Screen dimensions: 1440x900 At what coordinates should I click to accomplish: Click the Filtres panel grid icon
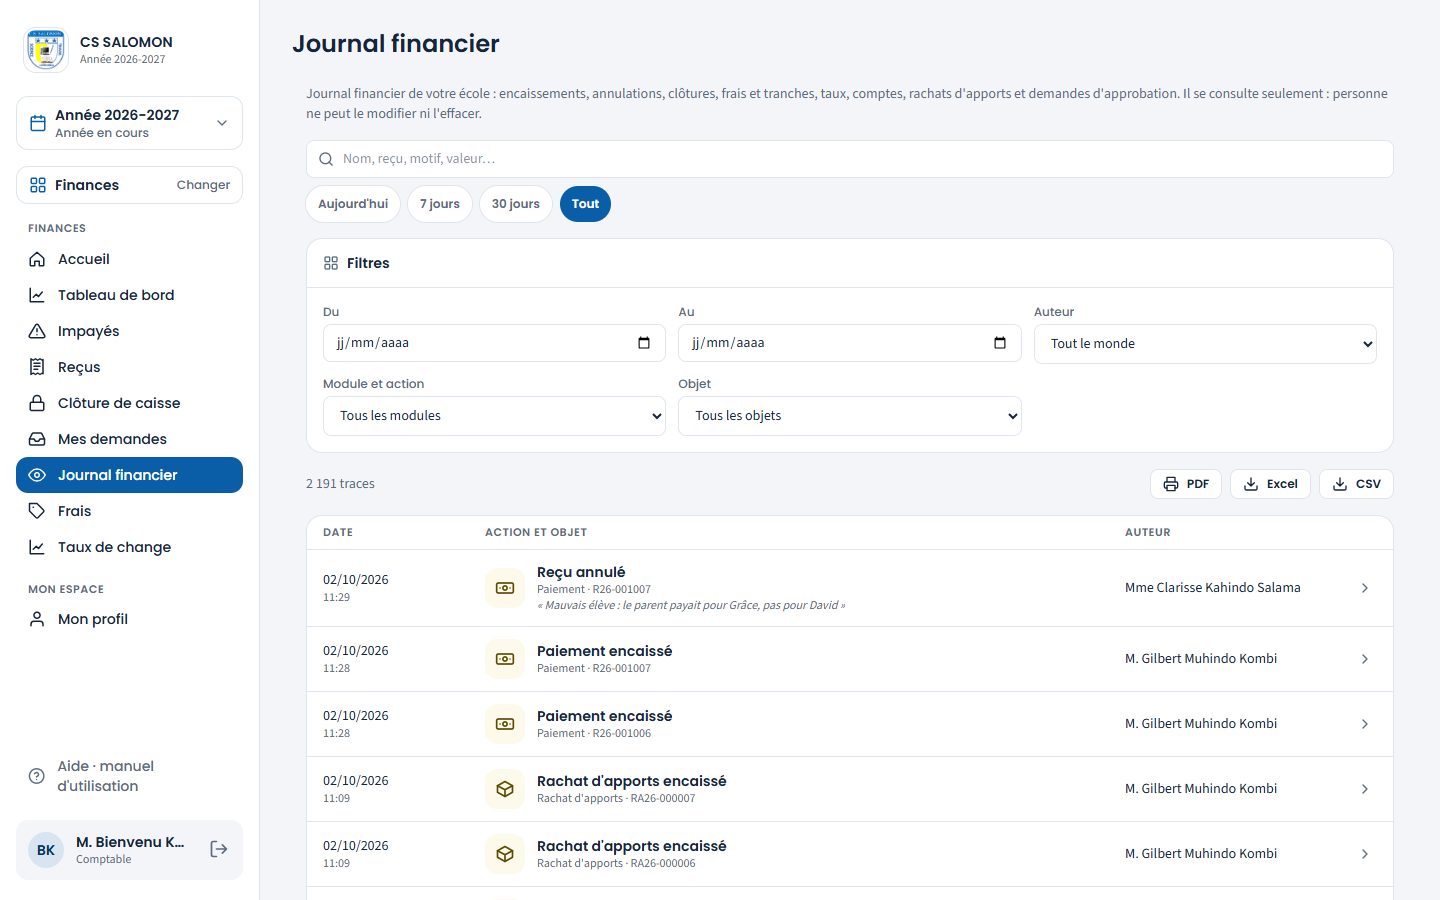tap(331, 263)
